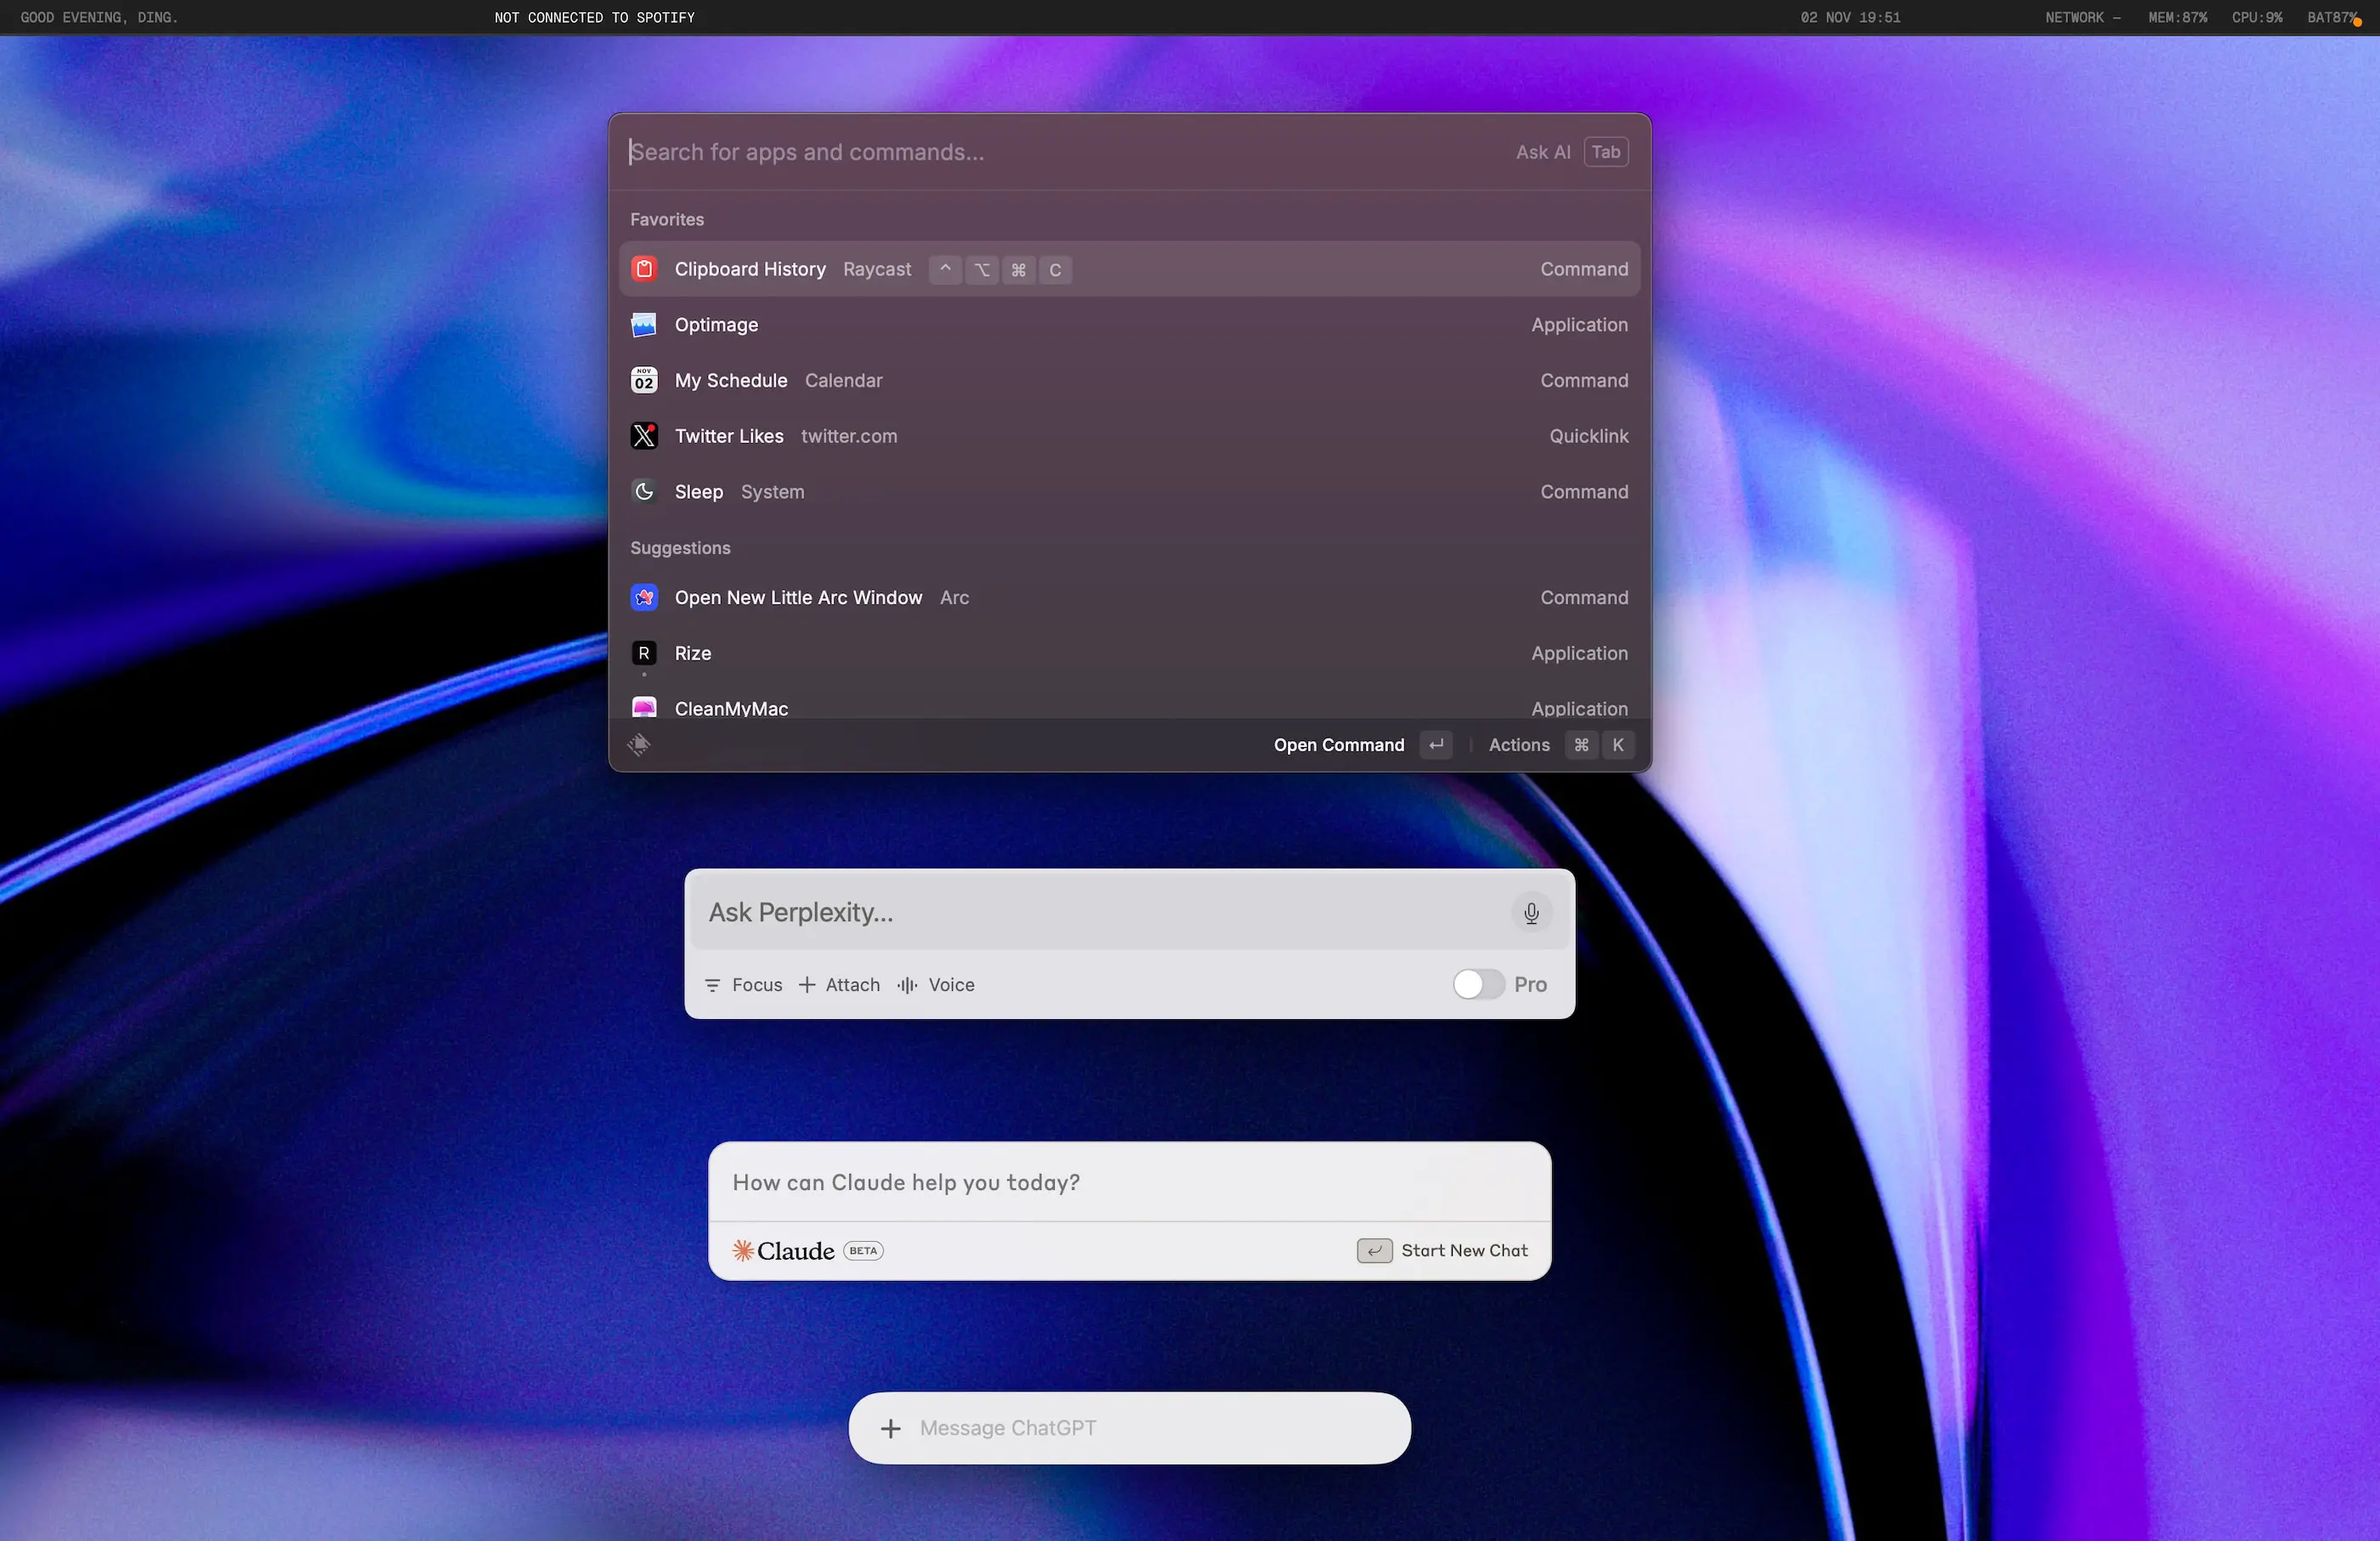Click the Favorites section header

[667, 220]
